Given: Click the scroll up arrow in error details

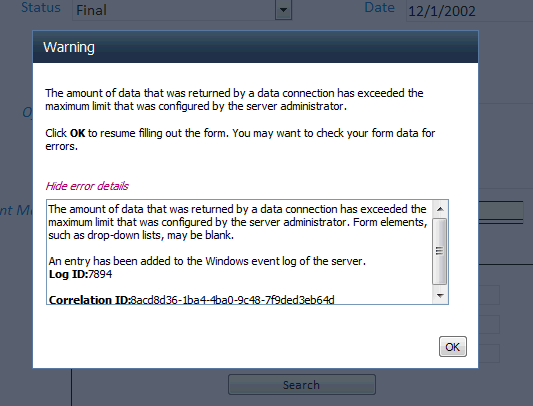Looking at the screenshot, I should pyautogui.click(x=440, y=209).
